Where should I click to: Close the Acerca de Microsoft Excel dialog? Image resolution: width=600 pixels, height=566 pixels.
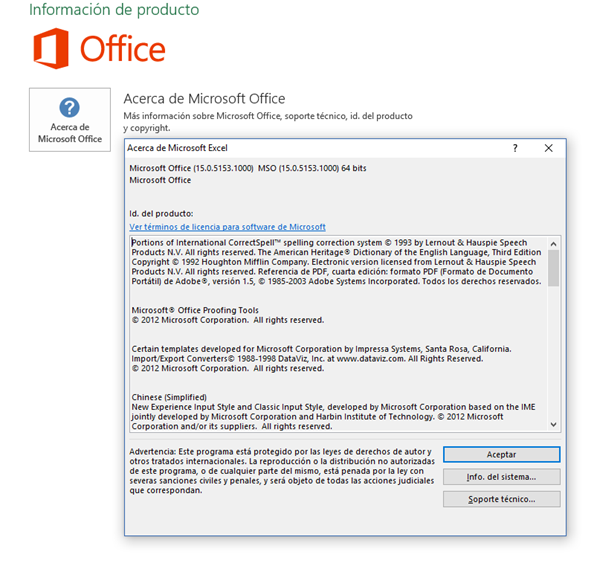(x=548, y=148)
